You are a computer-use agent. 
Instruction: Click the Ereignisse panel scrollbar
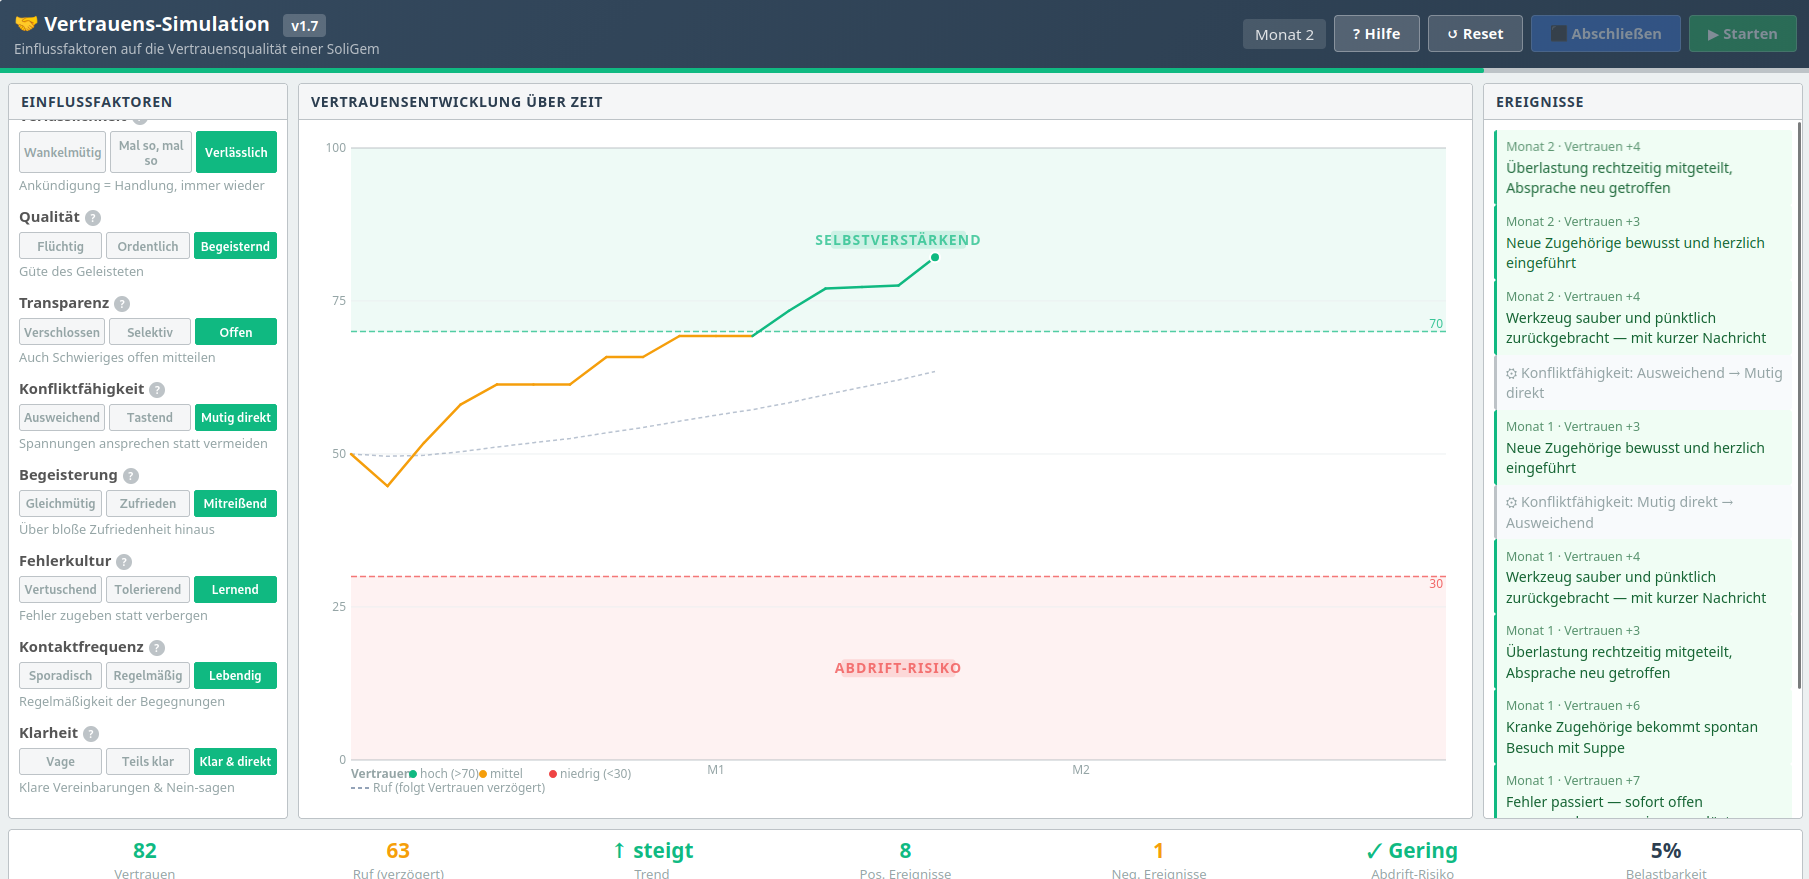1799,400
